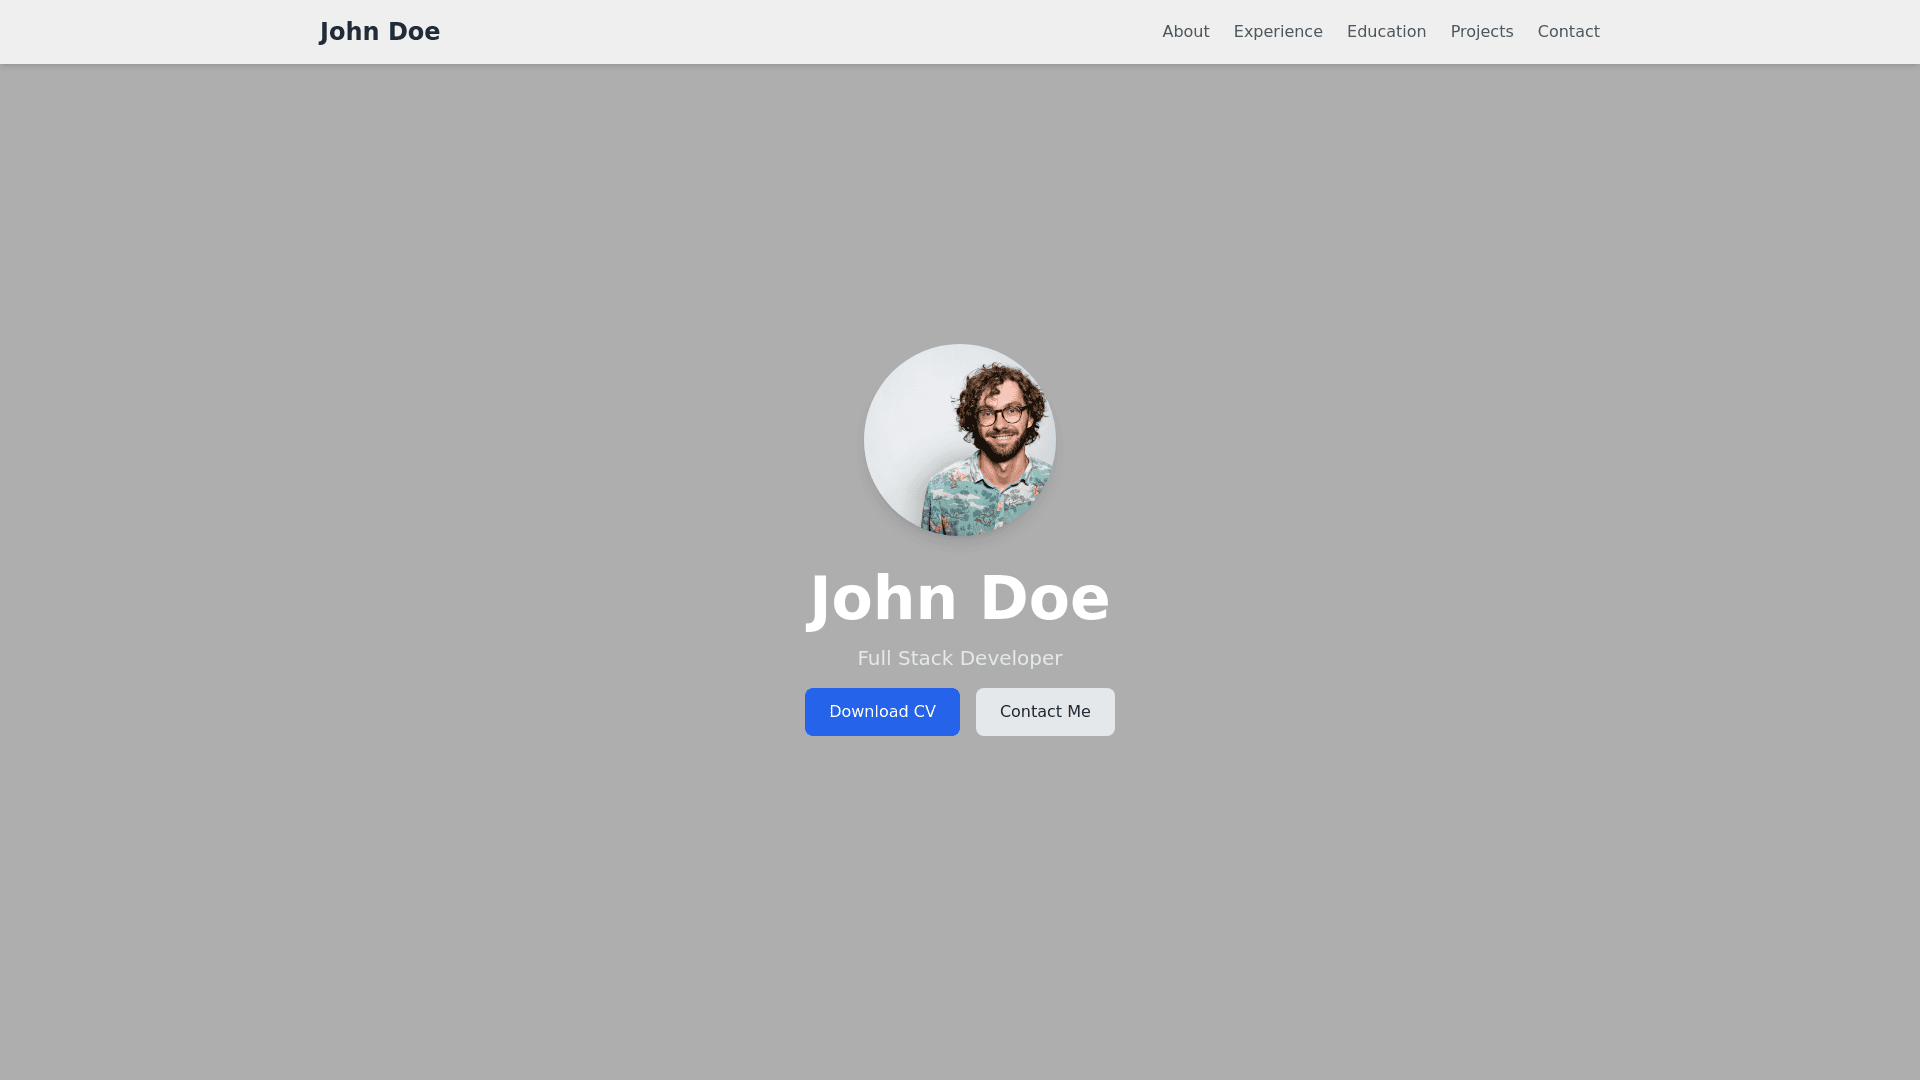1920x1080 pixels.
Task: Select Contact in the top navigation
Action: [x=1567, y=32]
